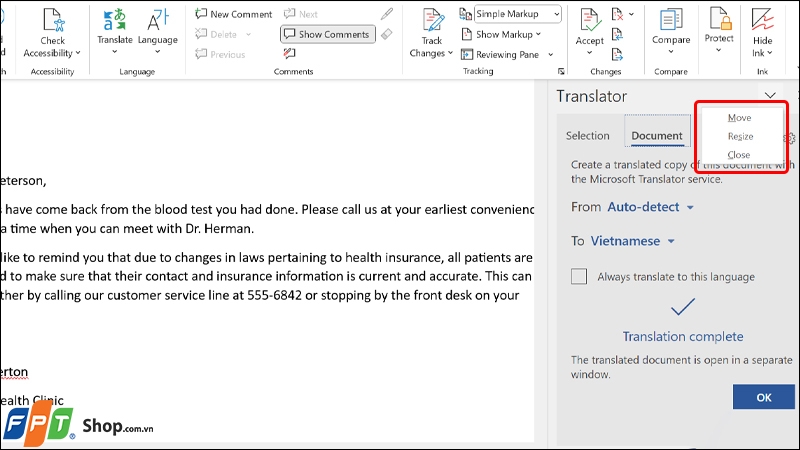Click the 'Translation complete' text
This screenshot has width=800, height=450.
683,337
